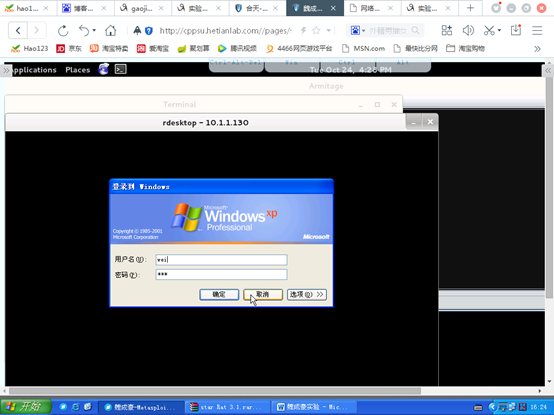Screen dimensions: 554x415
Task: Launch the globe web browser icon in panel
Action: click(x=104, y=69)
